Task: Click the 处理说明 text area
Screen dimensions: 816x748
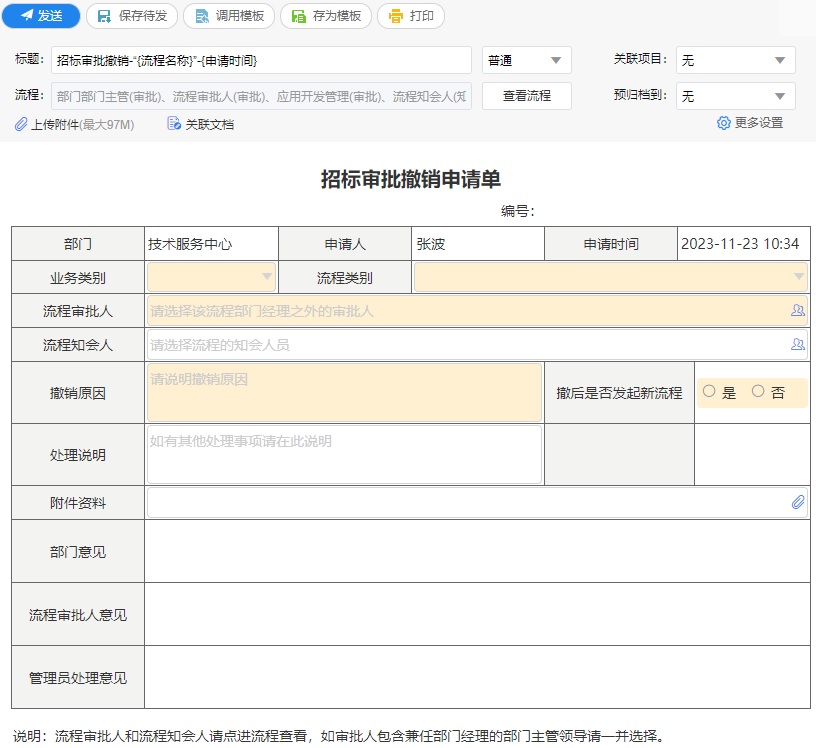Action: coord(345,454)
